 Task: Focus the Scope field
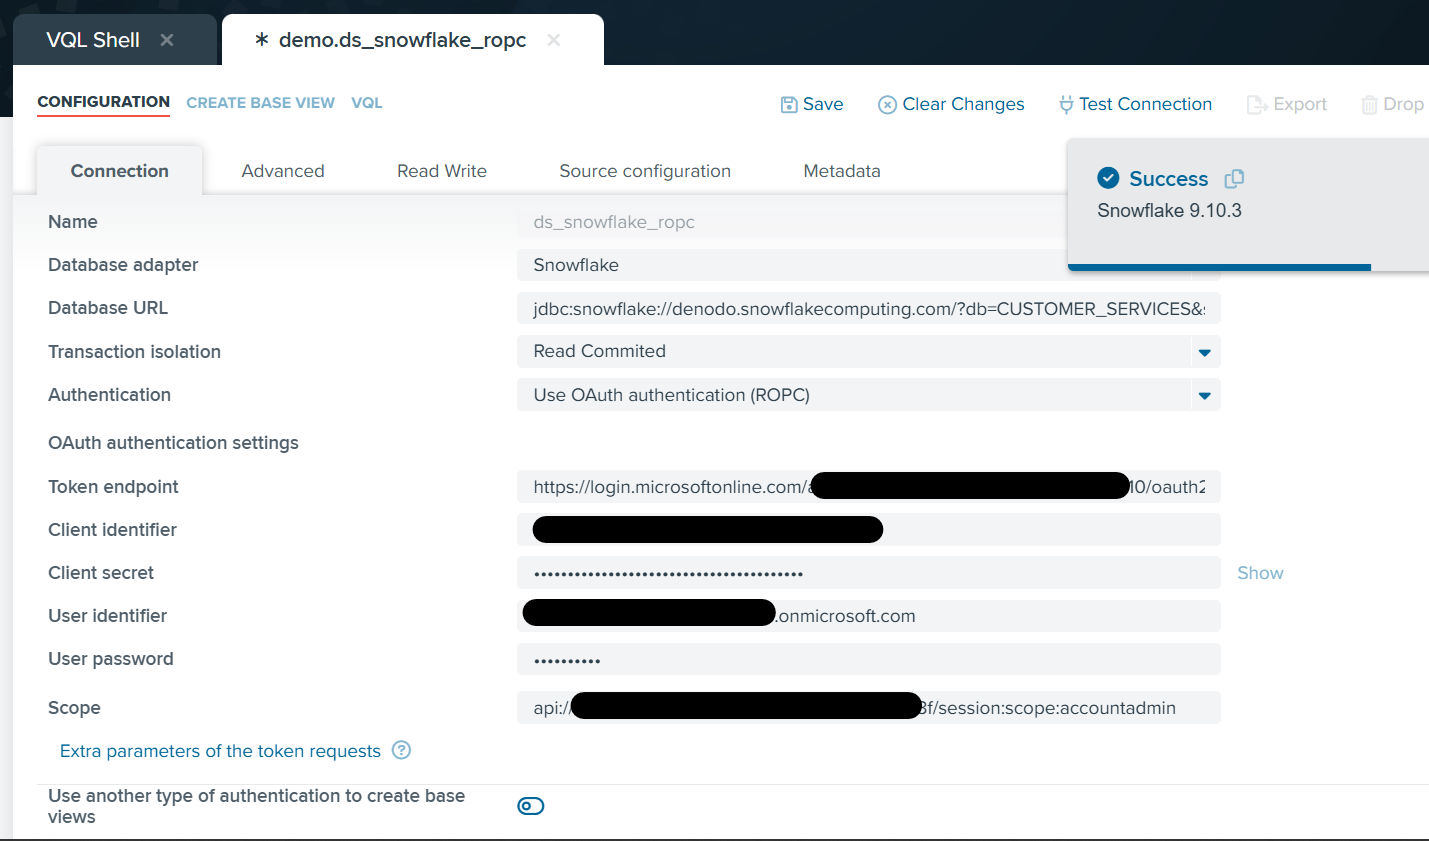869,707
